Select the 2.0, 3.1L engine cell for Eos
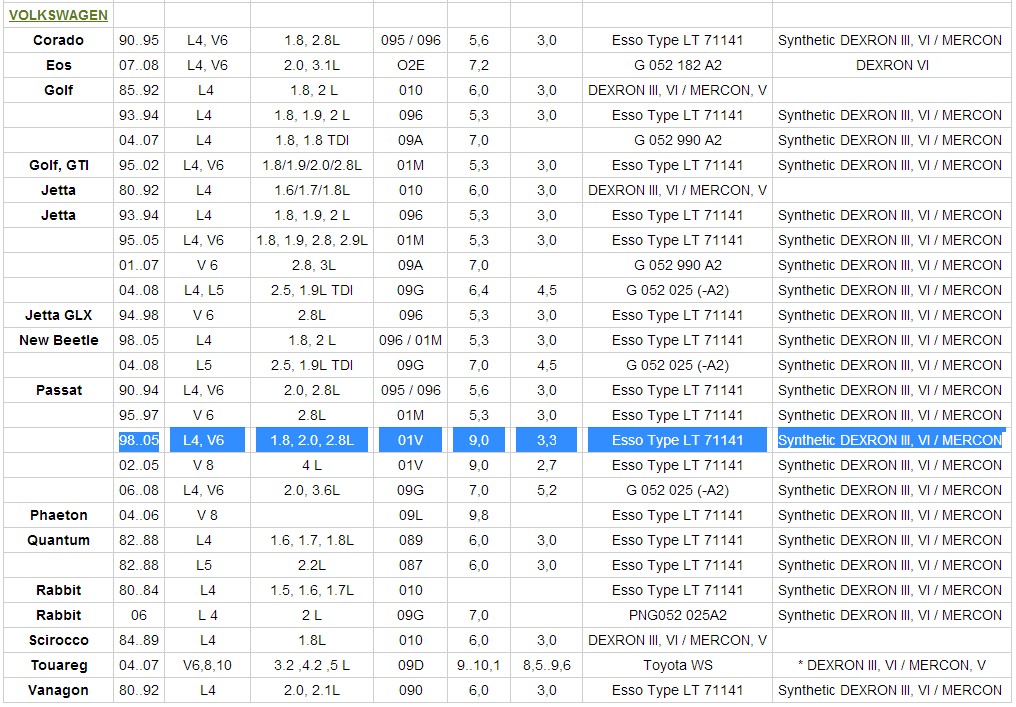Viewport: 1016px width, 707px height. click(x=312, y=65)
